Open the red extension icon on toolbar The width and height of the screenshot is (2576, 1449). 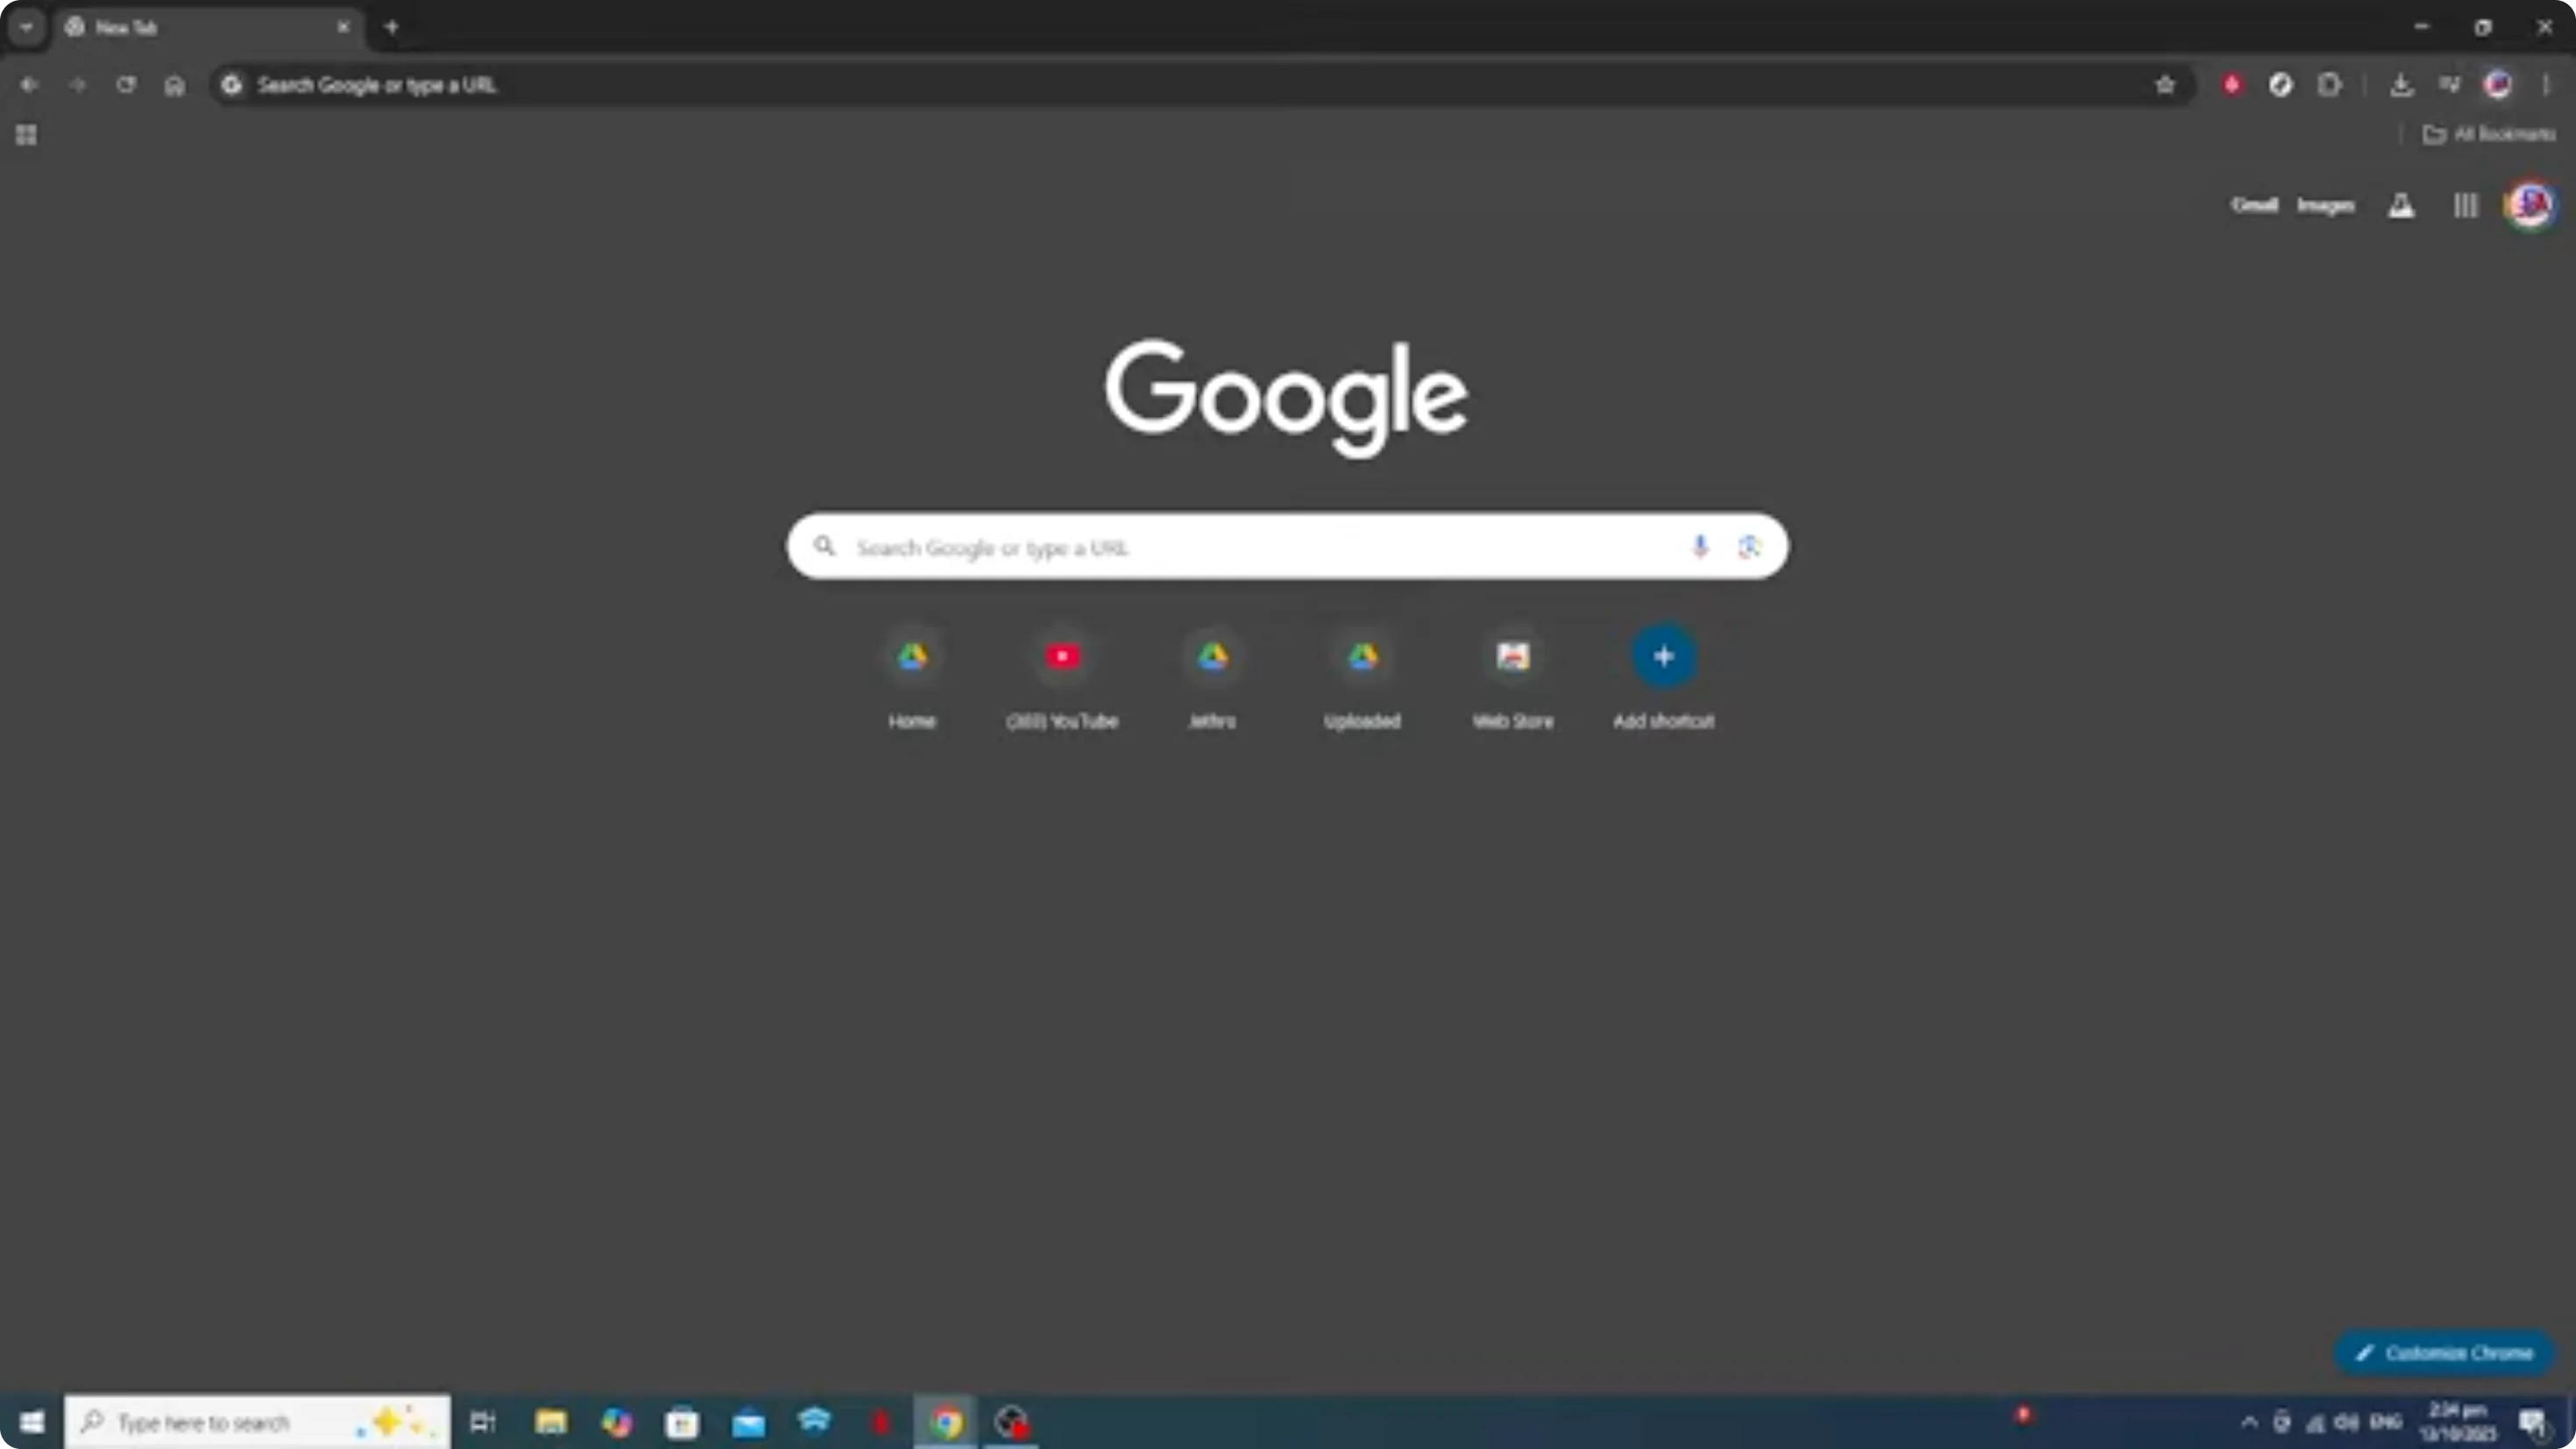click(2232, 85)
